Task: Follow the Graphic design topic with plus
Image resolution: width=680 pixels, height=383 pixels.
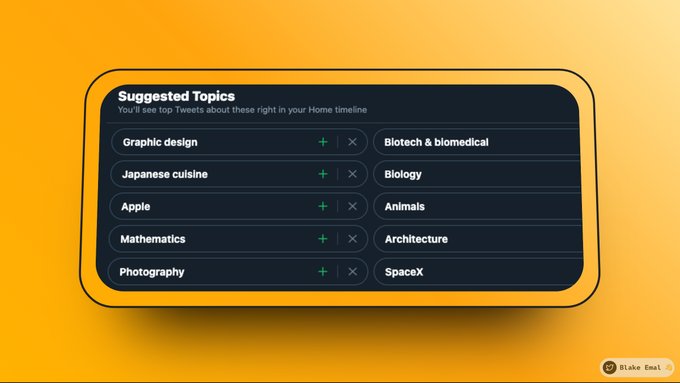Action: click(x=323, y=142)
